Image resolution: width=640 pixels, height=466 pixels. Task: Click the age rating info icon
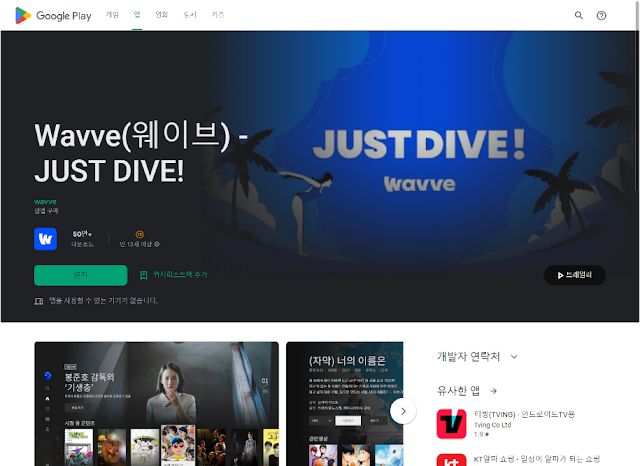[x=157, y=244]
